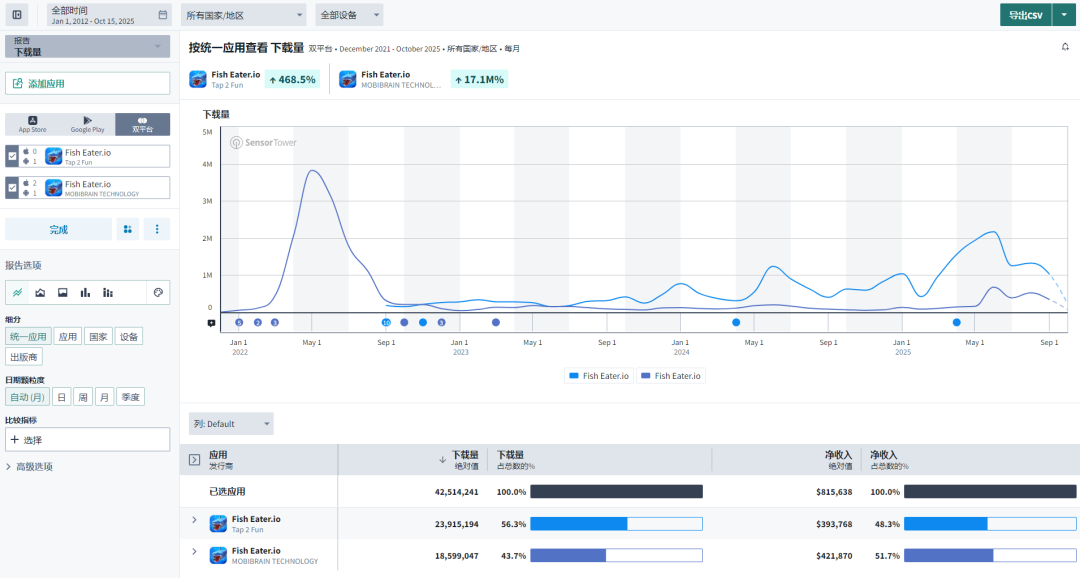Toggle the chart event annotations flag
Viewport: 1080px width, 578px height.
[x=211, y=323]
